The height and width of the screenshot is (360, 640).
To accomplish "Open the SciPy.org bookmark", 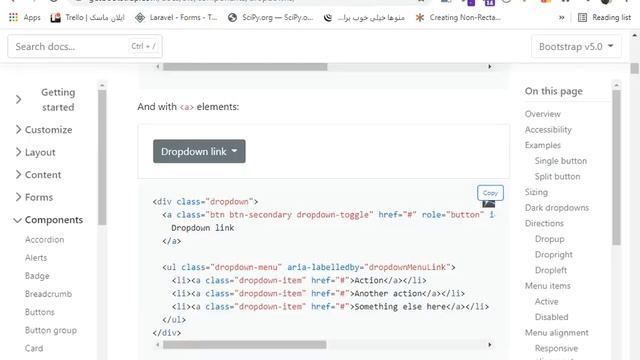I will [271, 18].
